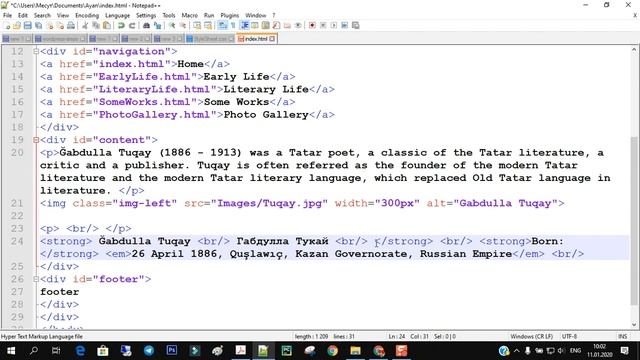This screenshot has width=640, height=360.
Task: Click the green Undo arrow
Action: point(121,25)
